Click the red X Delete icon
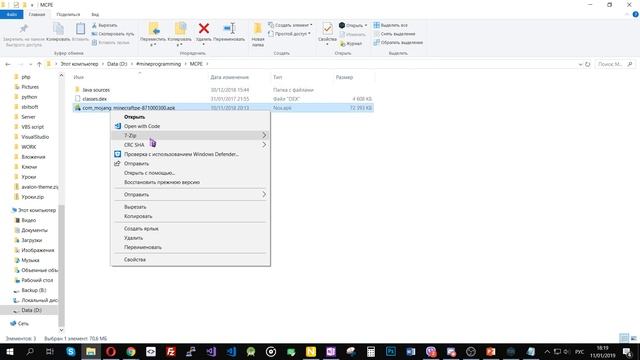The width and height of the screenshot is (640, 360). [x=204, y=29]
